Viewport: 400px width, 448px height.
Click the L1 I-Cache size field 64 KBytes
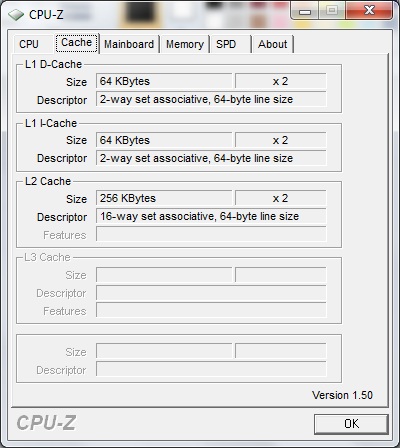click(164, 140)
